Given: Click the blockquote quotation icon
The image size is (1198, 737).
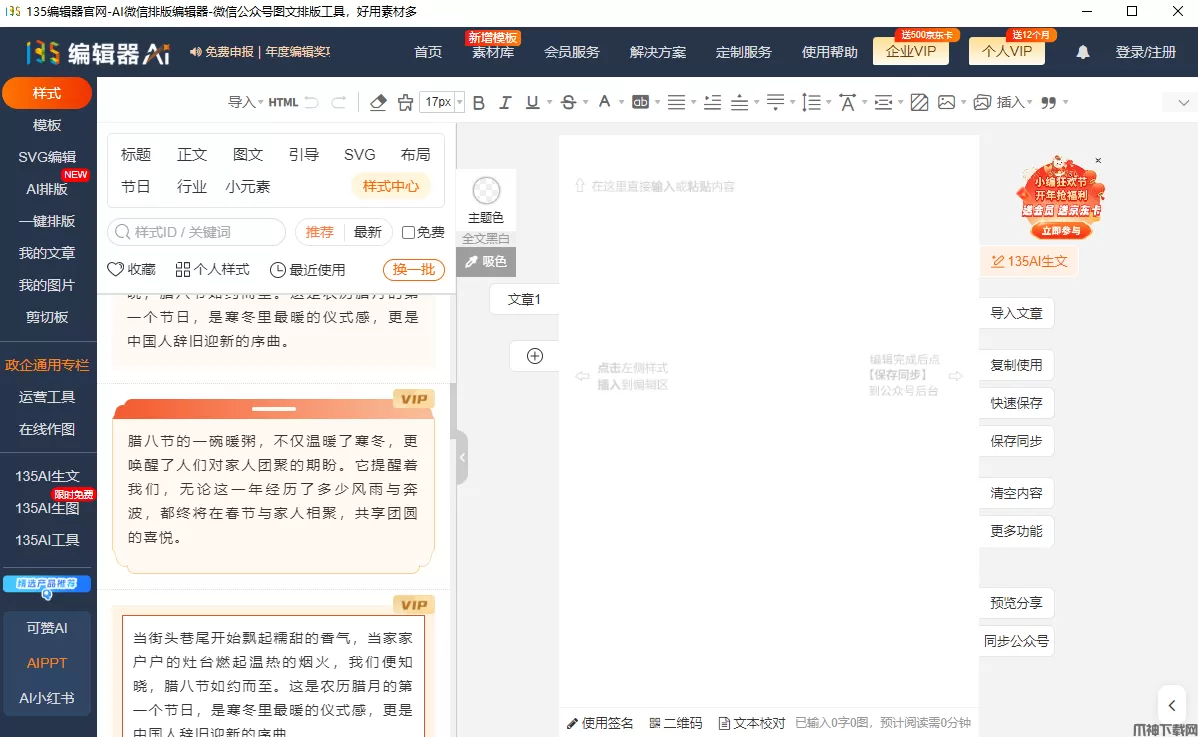Looking at the screenshot, I should (1048, 102).
